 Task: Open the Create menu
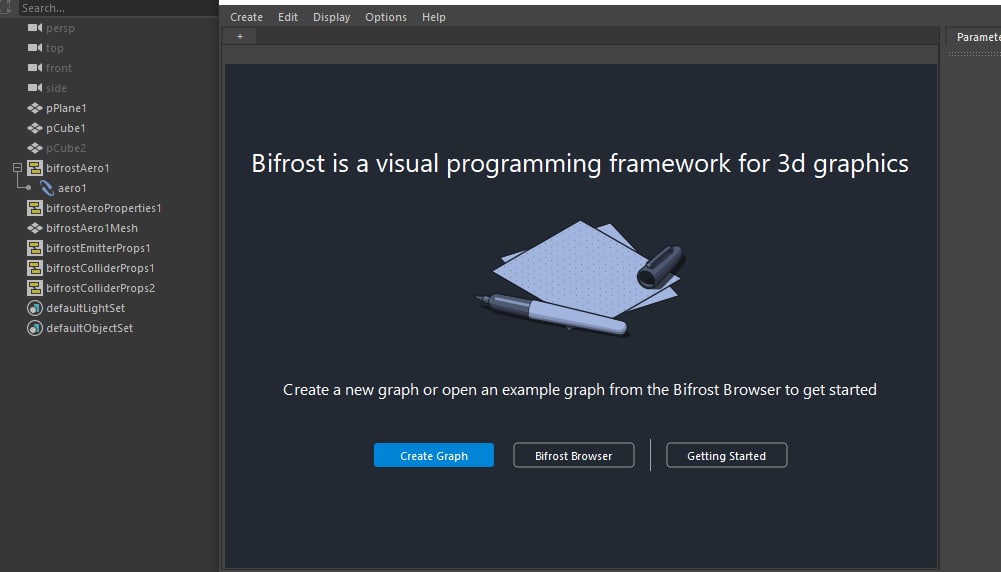(246, 17)
